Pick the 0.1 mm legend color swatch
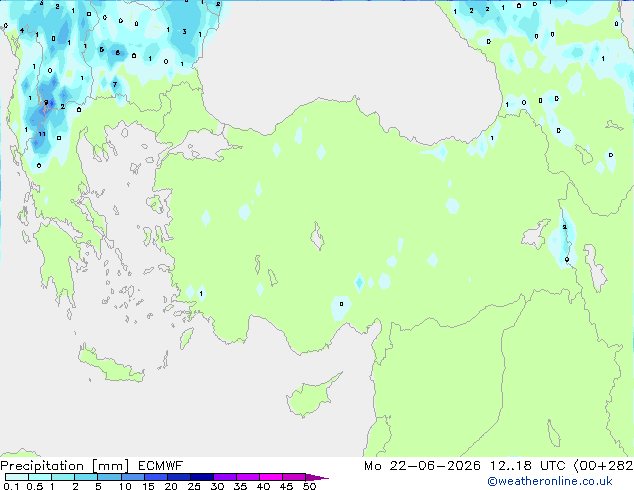634x490 pixels. point(17,477)
